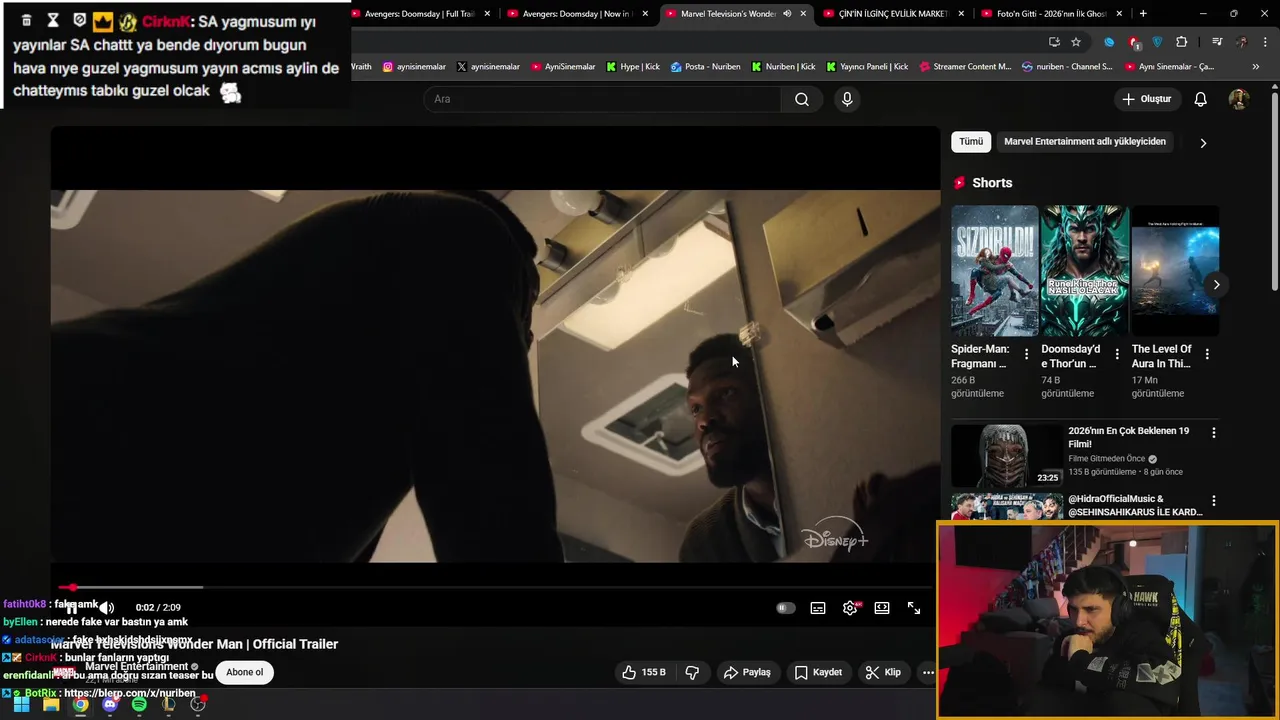The width and height of the screenshot is (1280, 720).
Task: Close the Marvel Television's Wonder tab
Action: tap(803, 14)
